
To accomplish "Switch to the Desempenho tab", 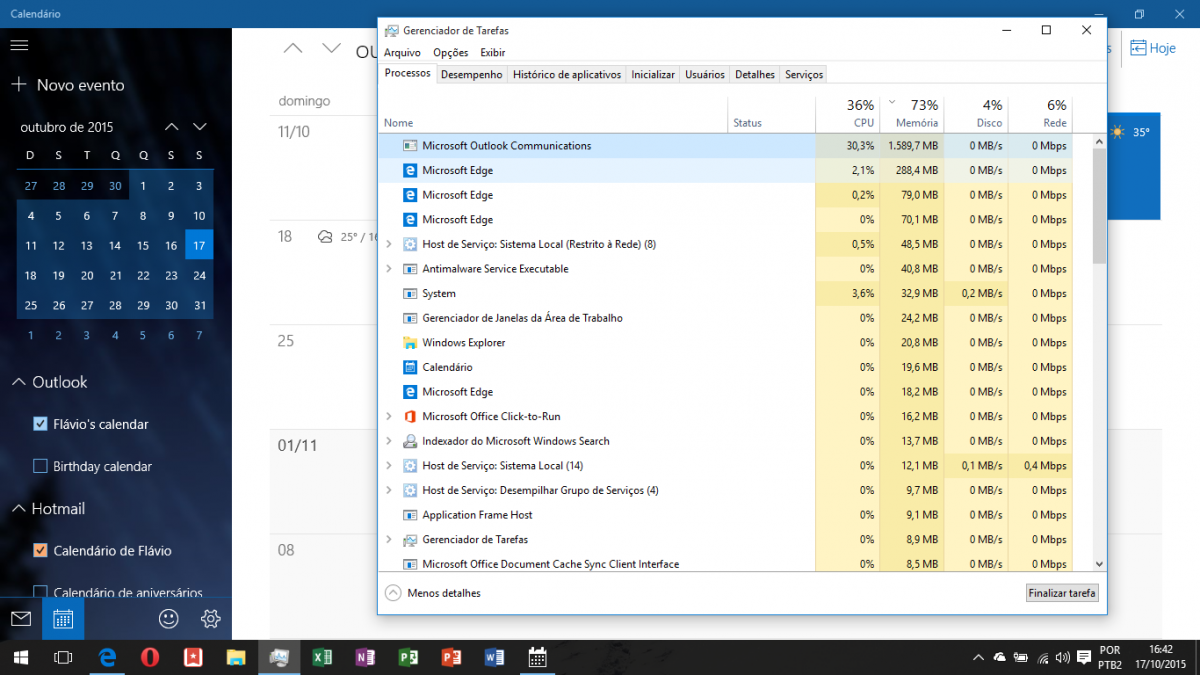I will coord(472,75).
